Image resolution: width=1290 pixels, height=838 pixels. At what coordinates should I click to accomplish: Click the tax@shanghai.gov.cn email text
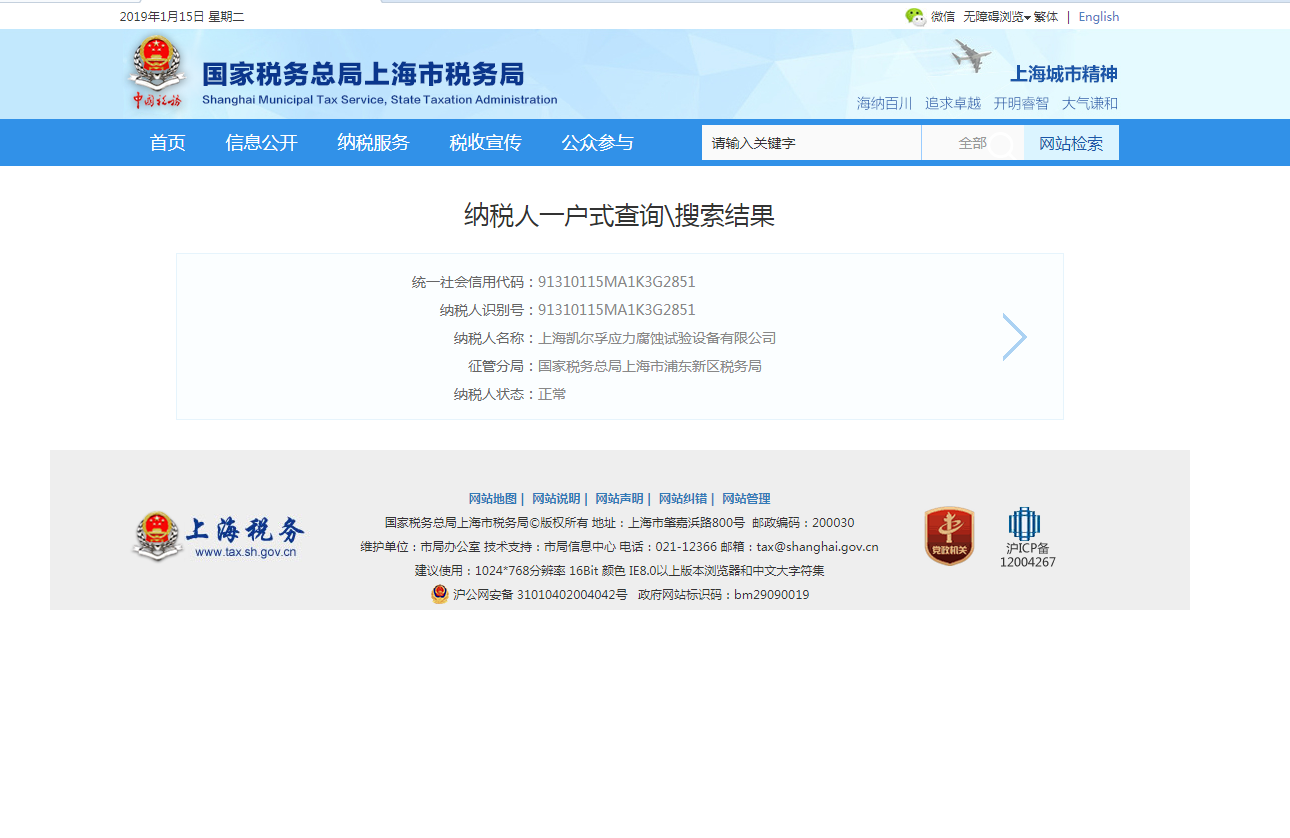click(x=817, y=547)
